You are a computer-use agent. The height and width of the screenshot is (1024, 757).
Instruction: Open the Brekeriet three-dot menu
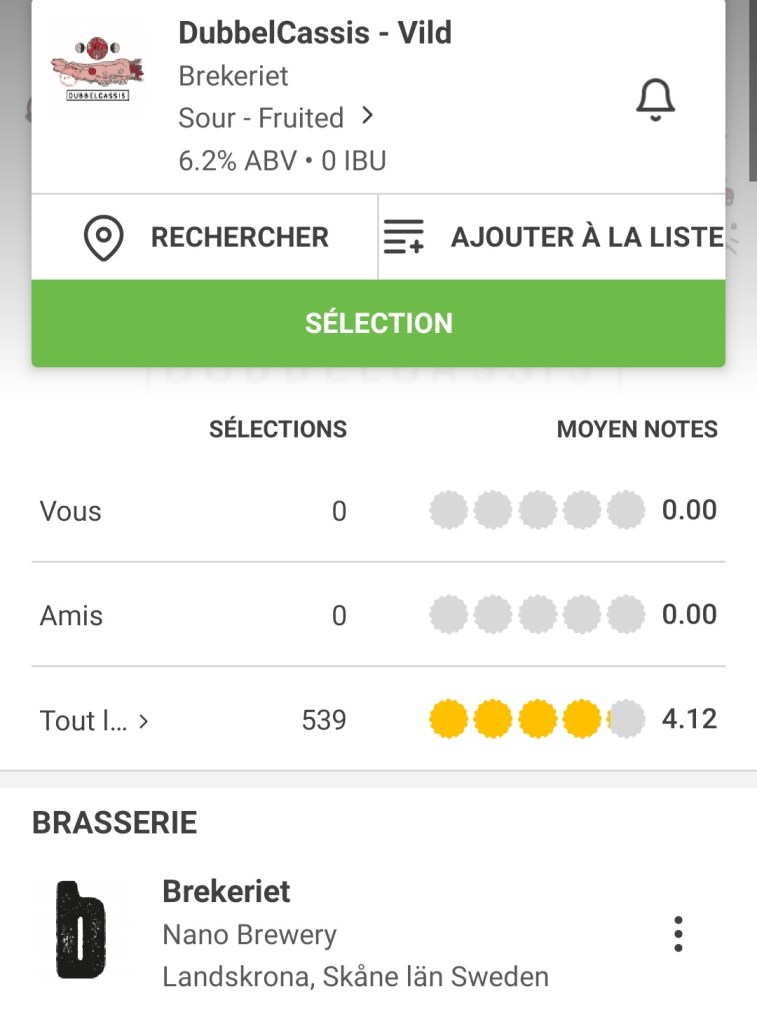point(678,934)
